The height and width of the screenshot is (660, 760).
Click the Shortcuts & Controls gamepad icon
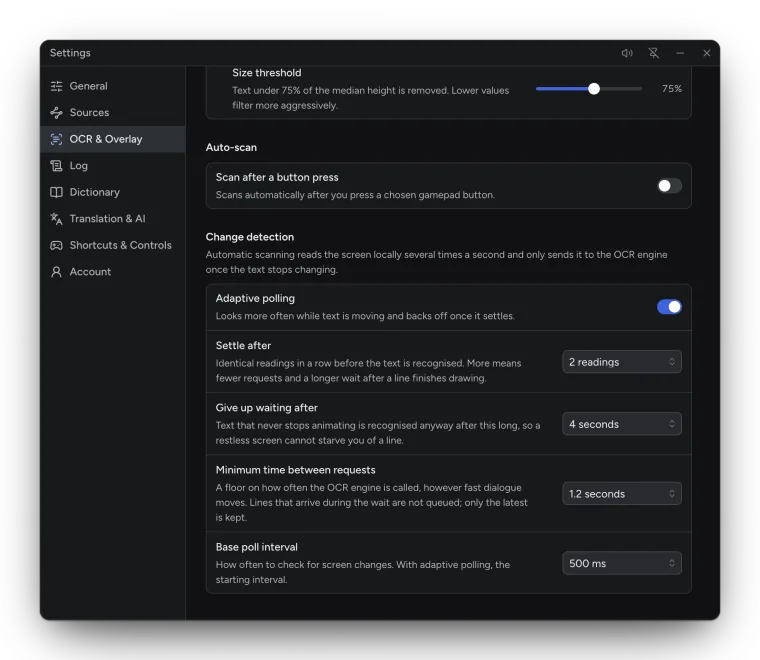point(56,246)
